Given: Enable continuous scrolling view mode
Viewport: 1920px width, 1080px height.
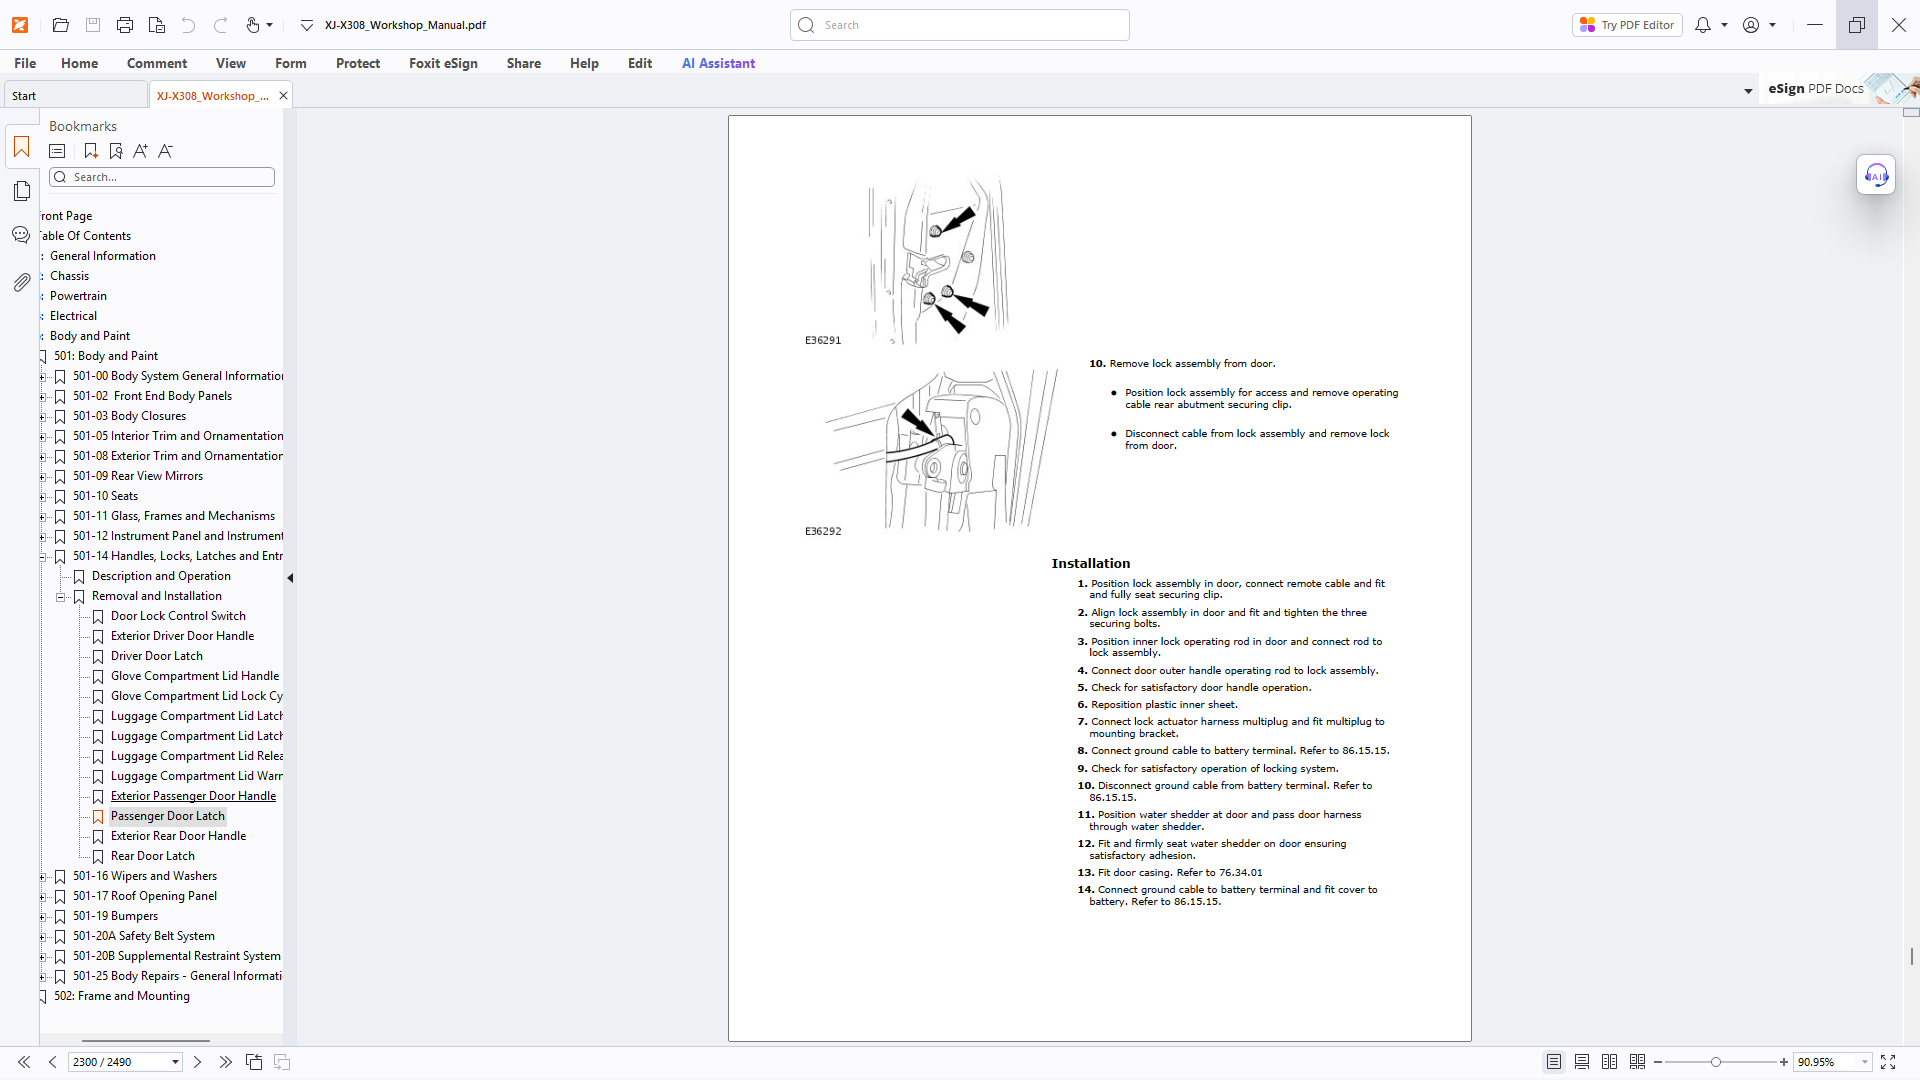Looking at the screenshot, I should coord(1582,1062).
